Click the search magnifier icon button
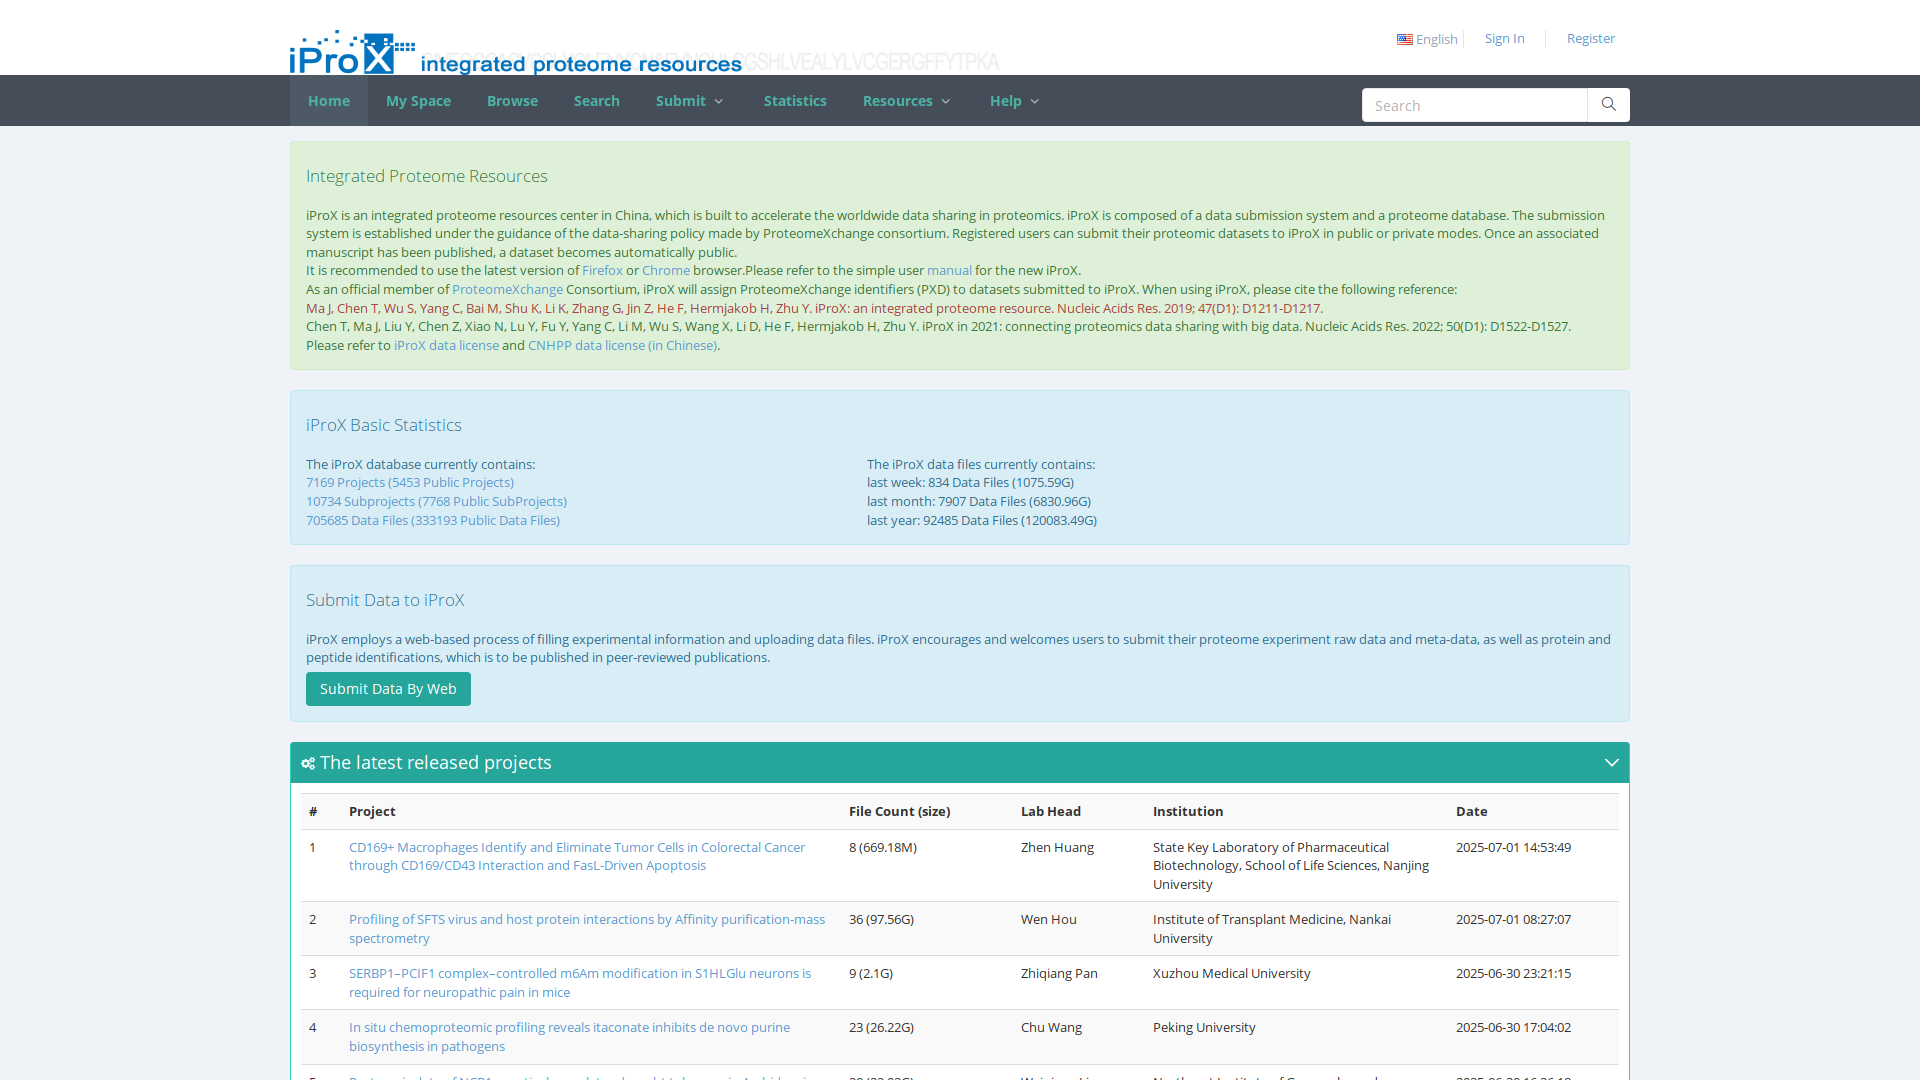 click(1608, 105)
